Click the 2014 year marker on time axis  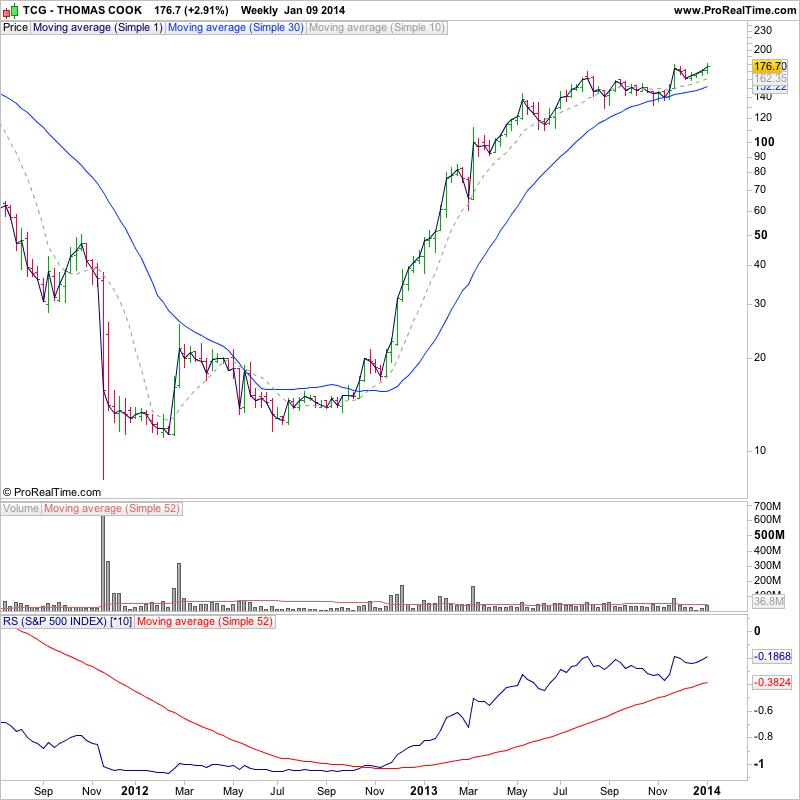tap(707, 791)
